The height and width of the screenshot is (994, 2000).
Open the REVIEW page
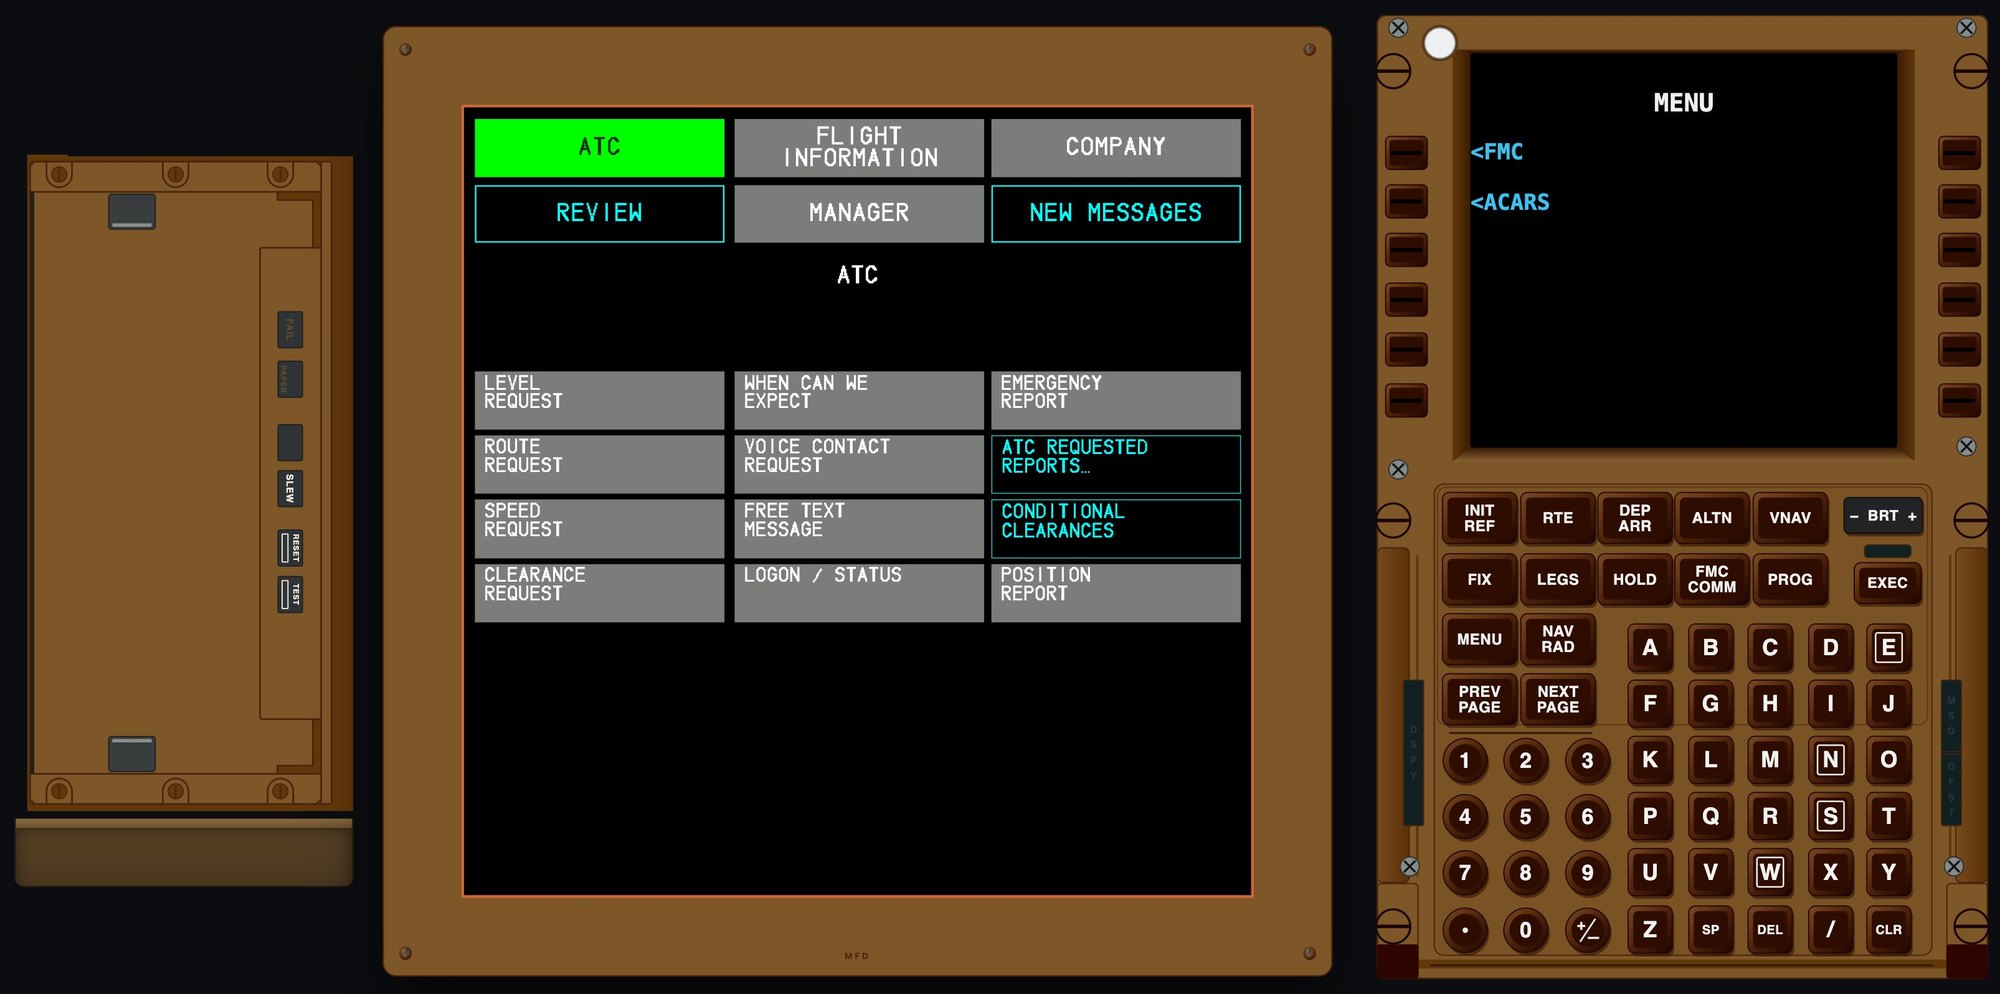click(599, 213)
